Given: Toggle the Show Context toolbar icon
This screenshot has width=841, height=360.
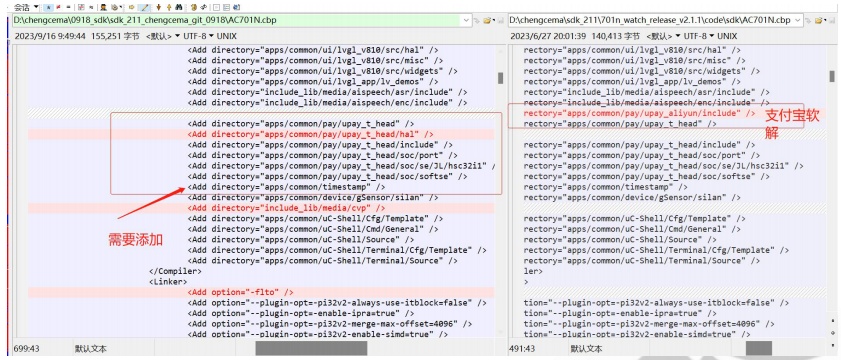Looking at the screenshot, I should coord(81,8).
